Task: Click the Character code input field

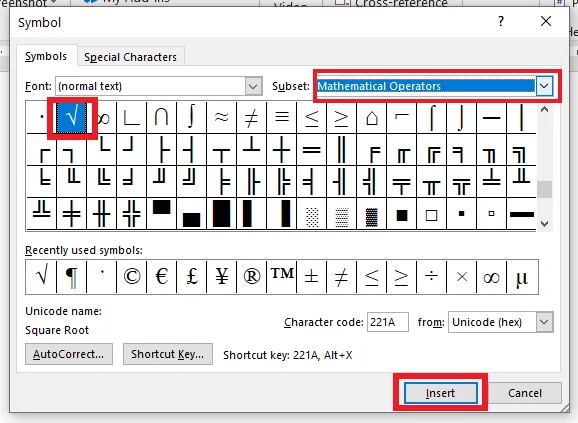Action: 387,322
